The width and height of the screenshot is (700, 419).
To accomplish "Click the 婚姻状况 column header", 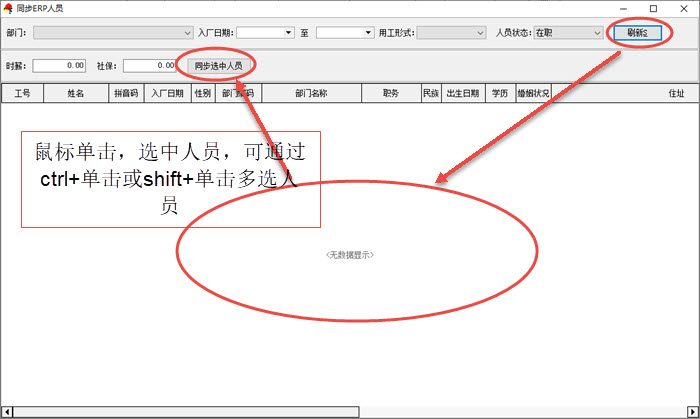I will (533, 93).
